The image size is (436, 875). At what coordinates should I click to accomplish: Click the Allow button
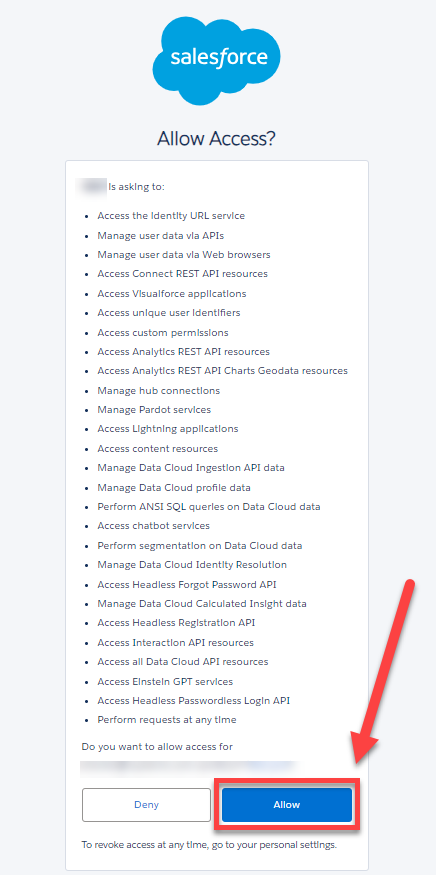(287, 805)
